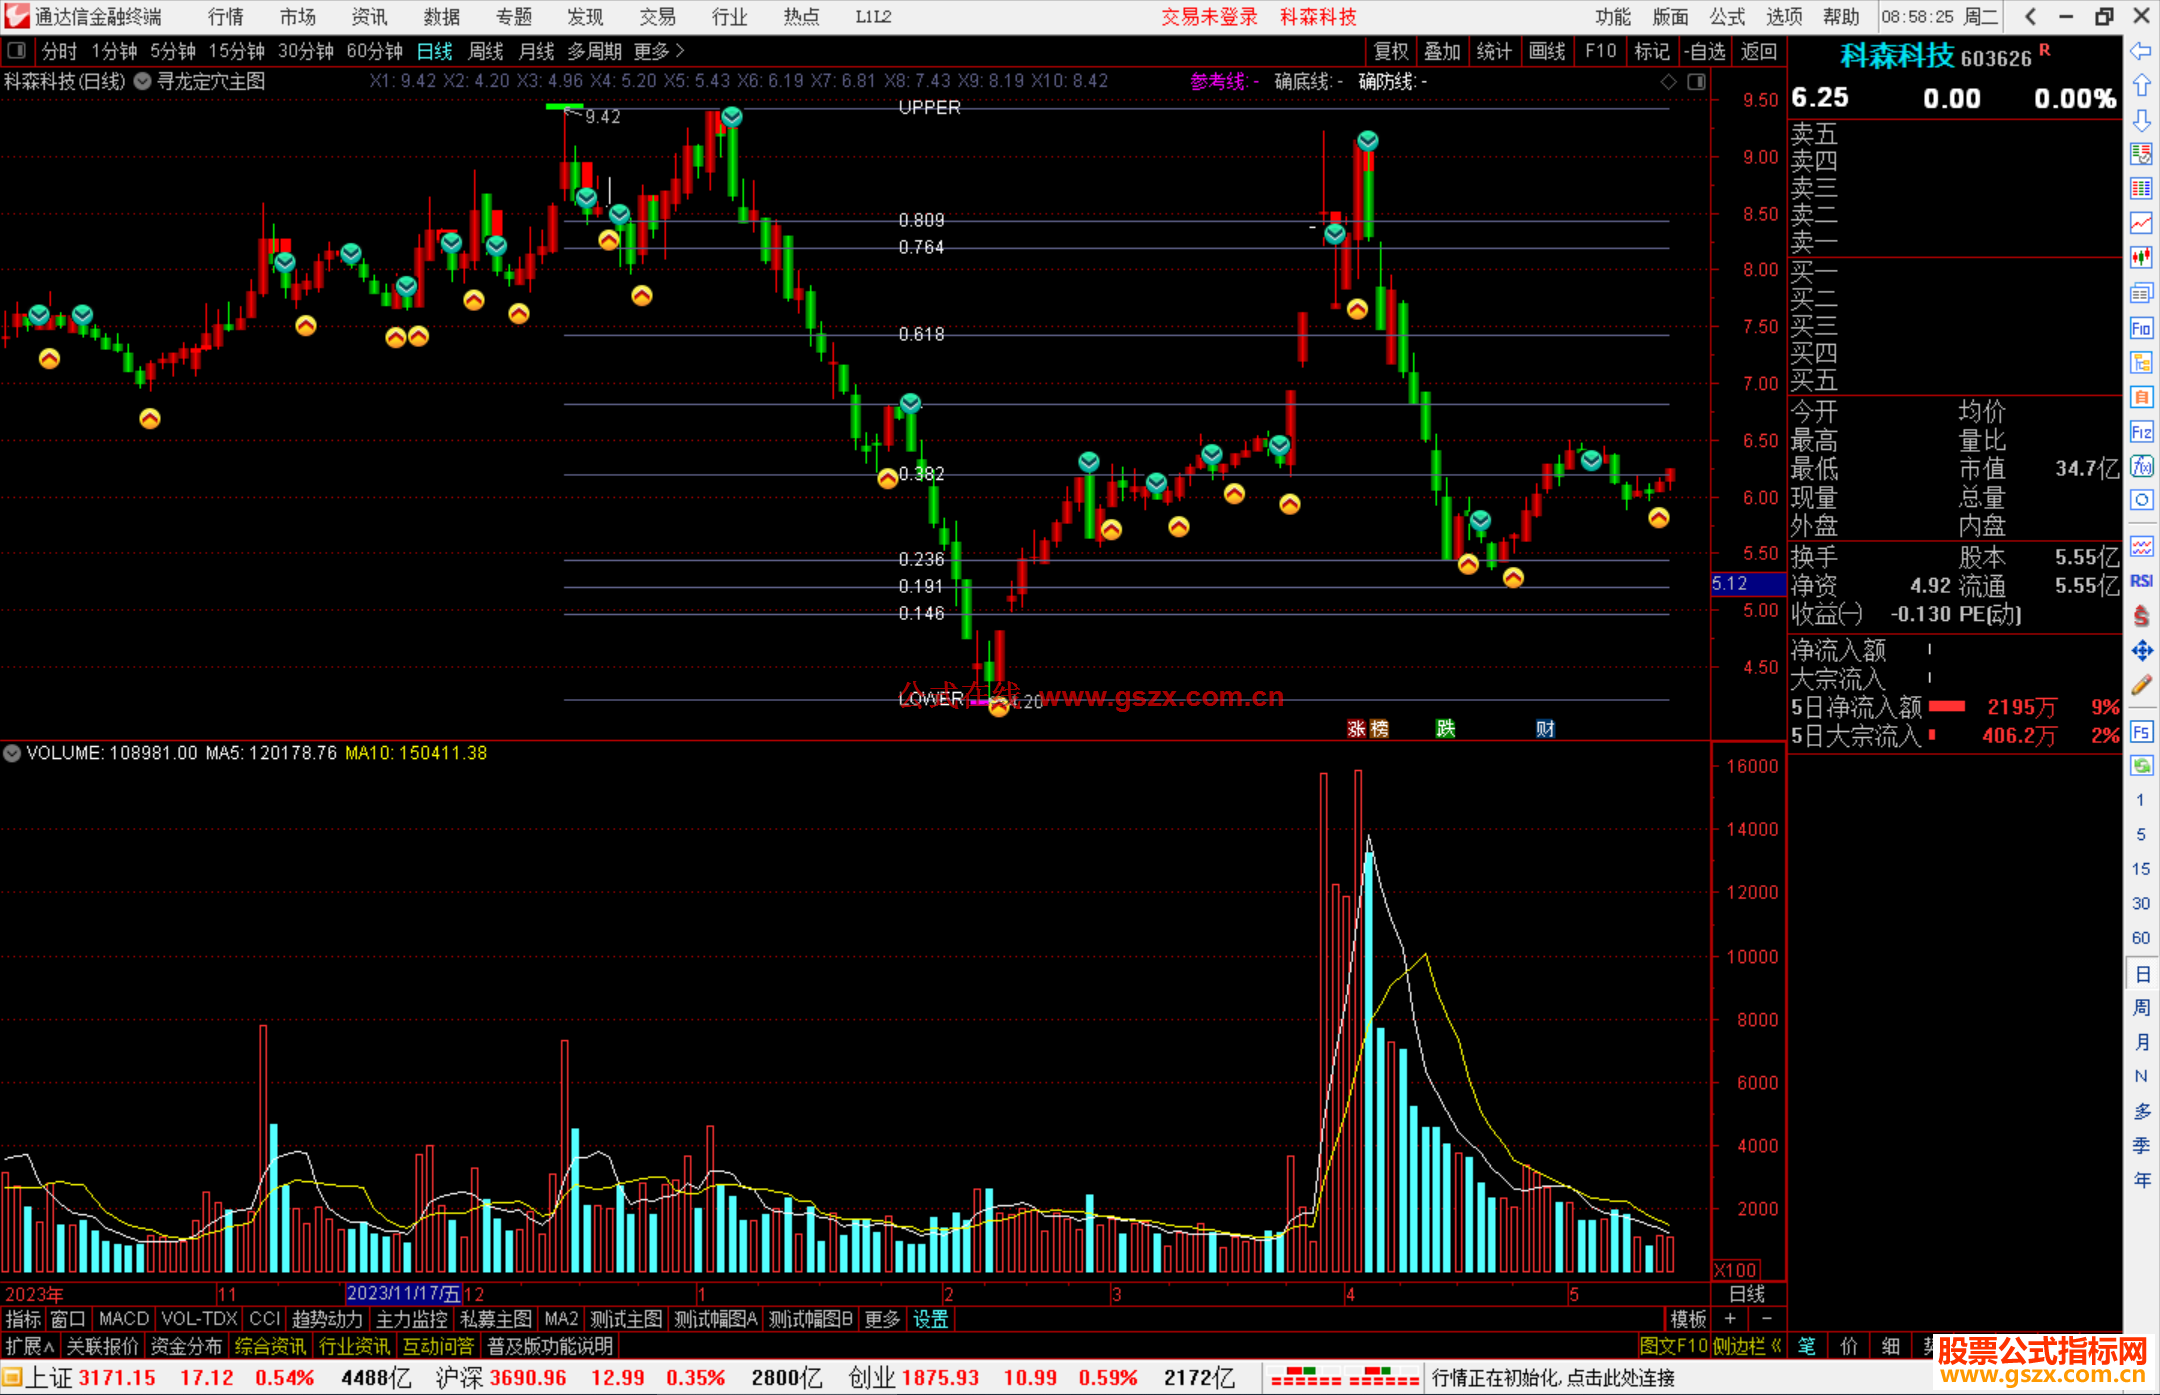Viewport: 2160px width, 1395px height.
Task: Click the pencil drawing tool icon
Action: tap(2141, 686)
